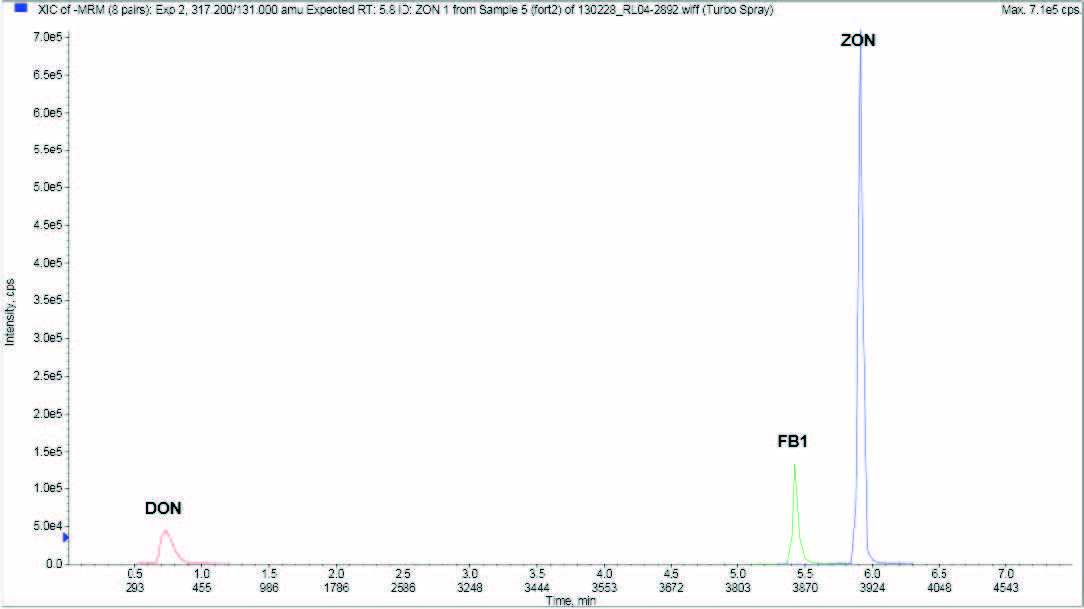The width and height of the screenshot is (1084, 609).
Task: Click the 6.5 min time tick label
Action: tap(940, 574)
